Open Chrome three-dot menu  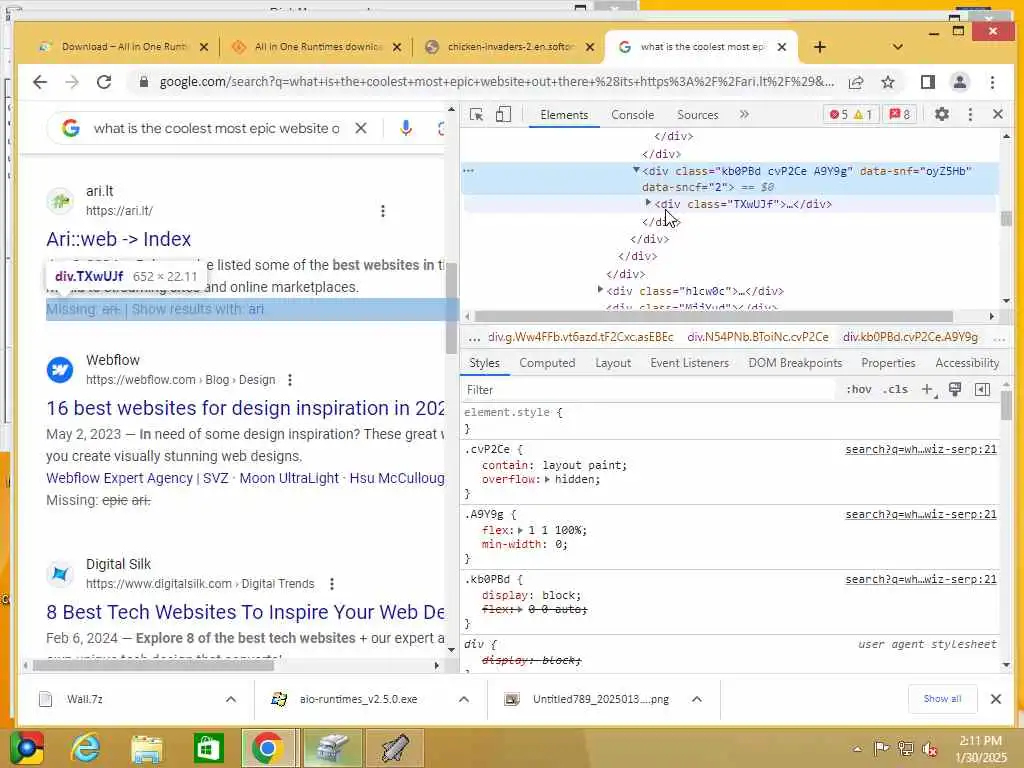(992, 82)
